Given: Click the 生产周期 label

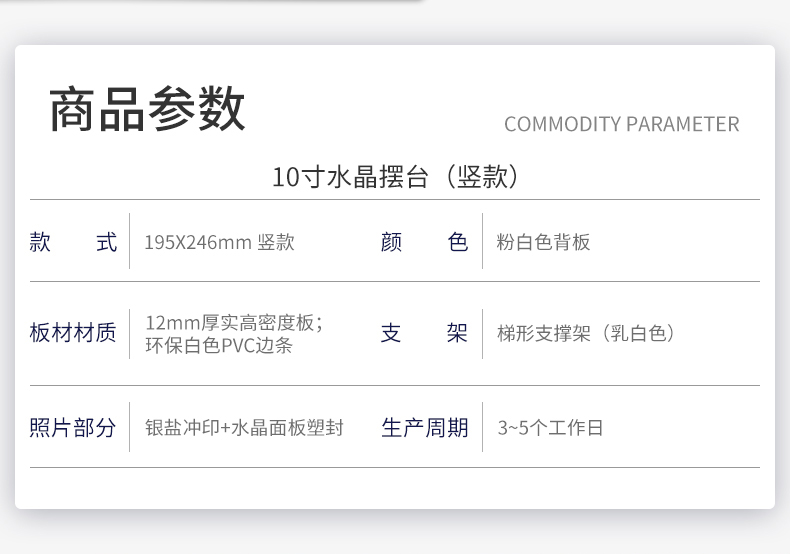Looking at the screenshot, I should [x=425, y=428].
